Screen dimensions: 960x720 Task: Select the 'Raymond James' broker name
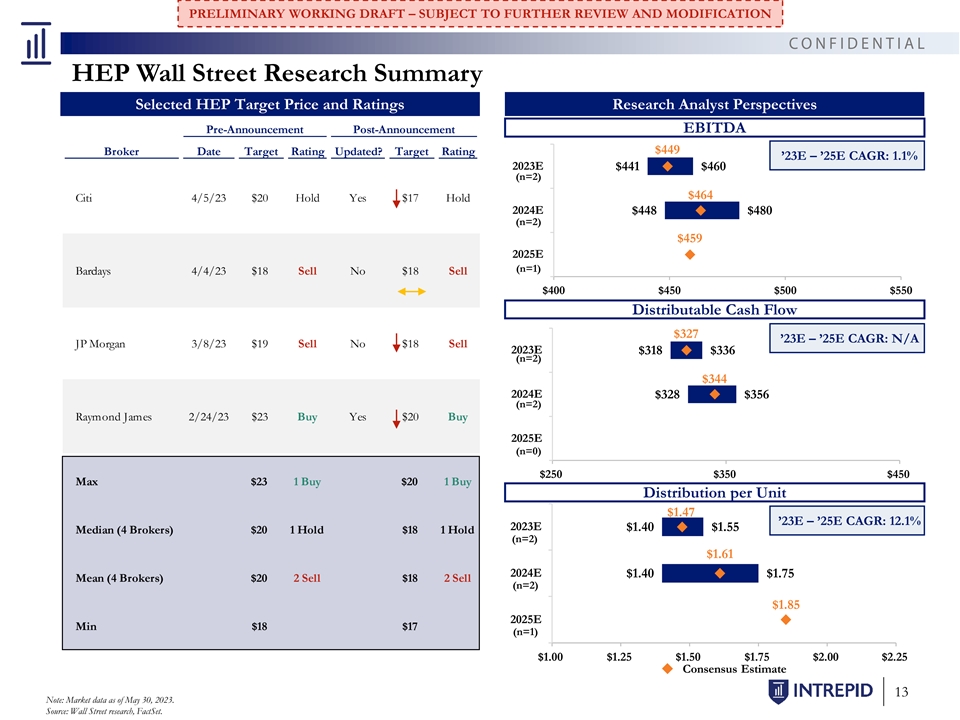113,417
